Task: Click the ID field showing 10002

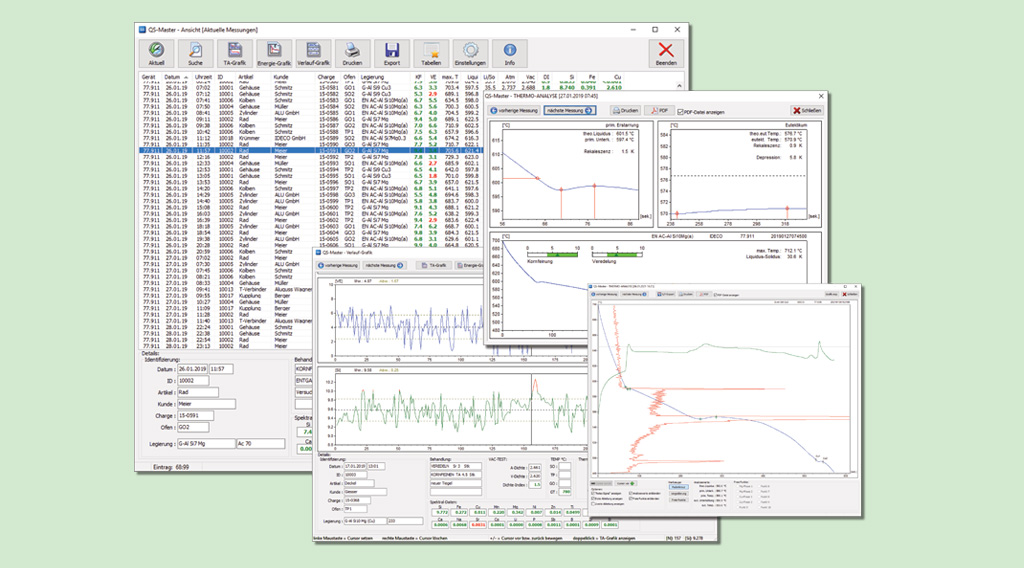Action: click(x=193, y=381)
